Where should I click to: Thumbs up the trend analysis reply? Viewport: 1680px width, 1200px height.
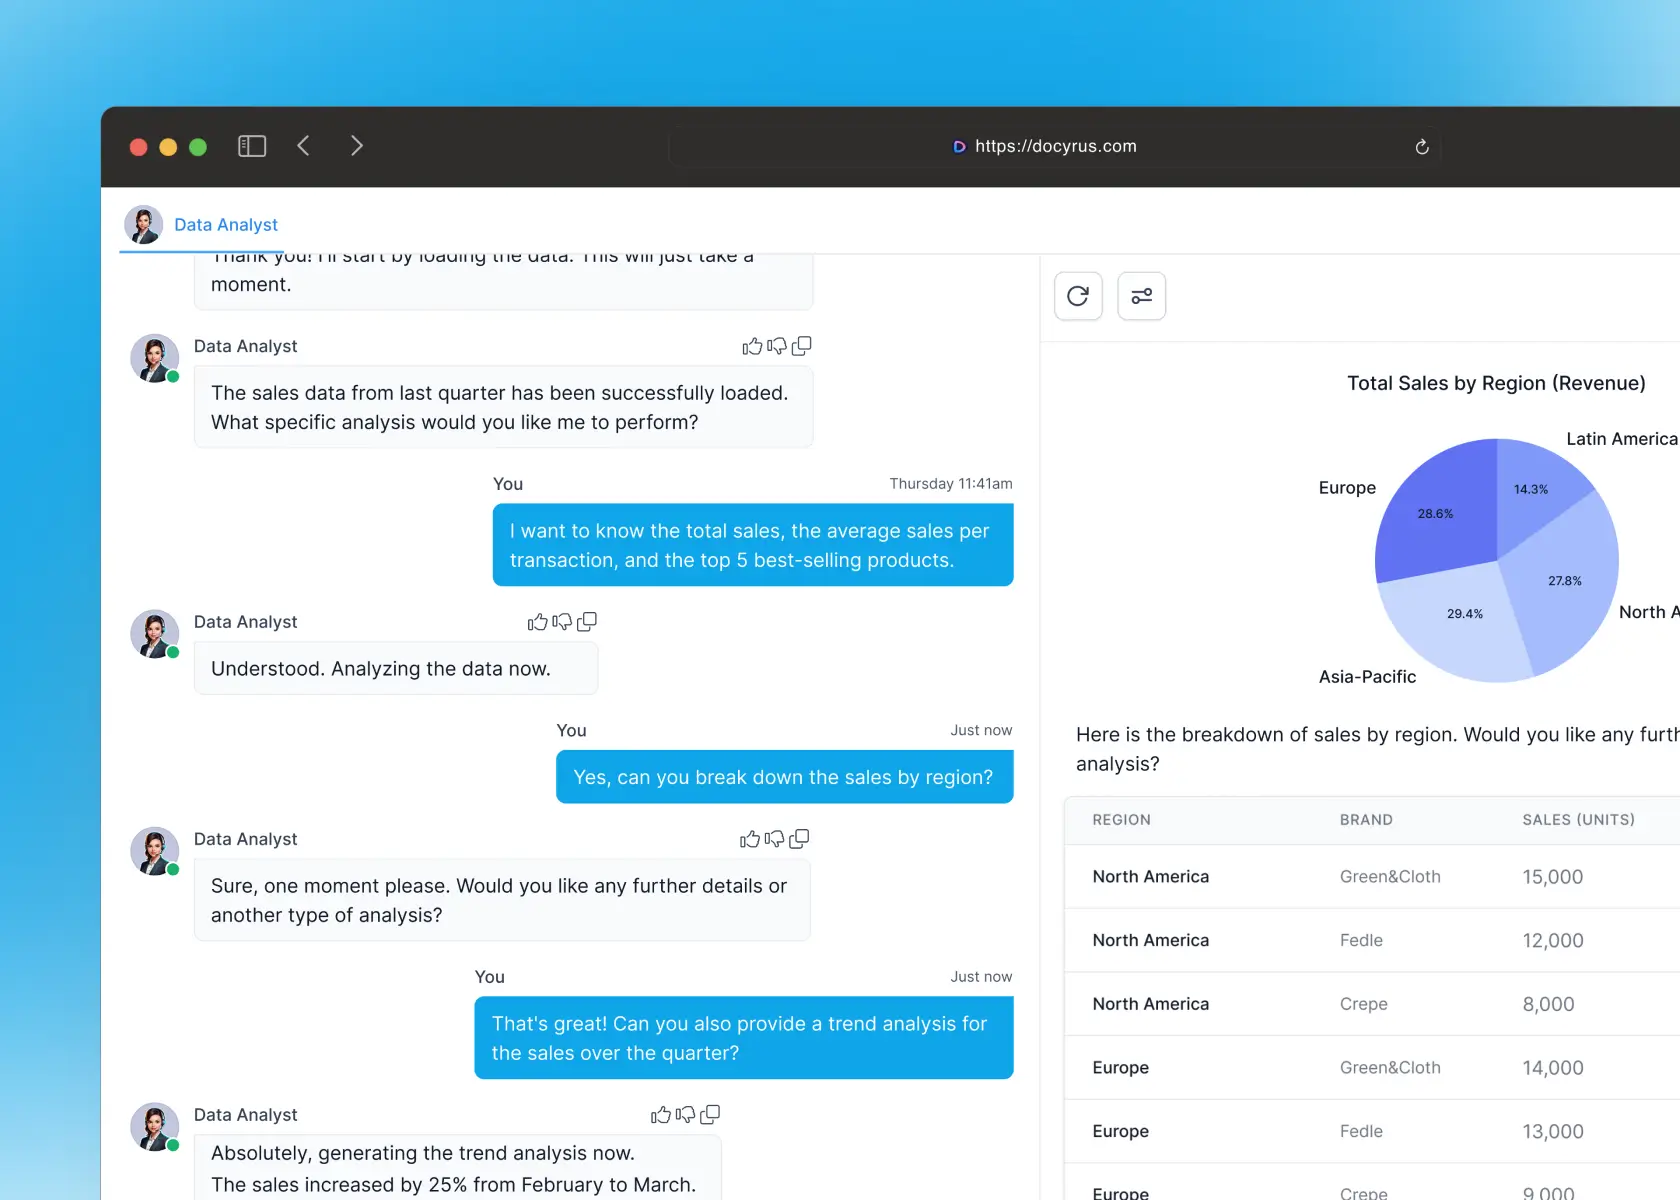(660, 1114)
